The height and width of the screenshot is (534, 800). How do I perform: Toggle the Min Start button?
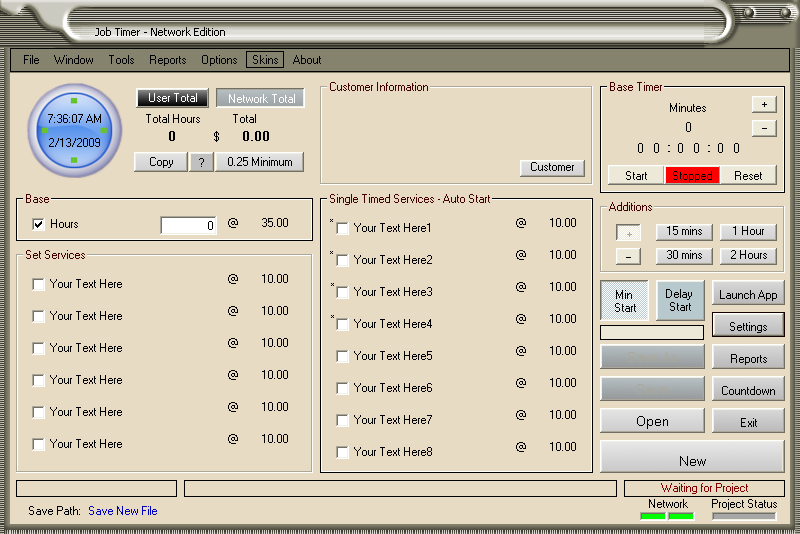pos(624,301)
